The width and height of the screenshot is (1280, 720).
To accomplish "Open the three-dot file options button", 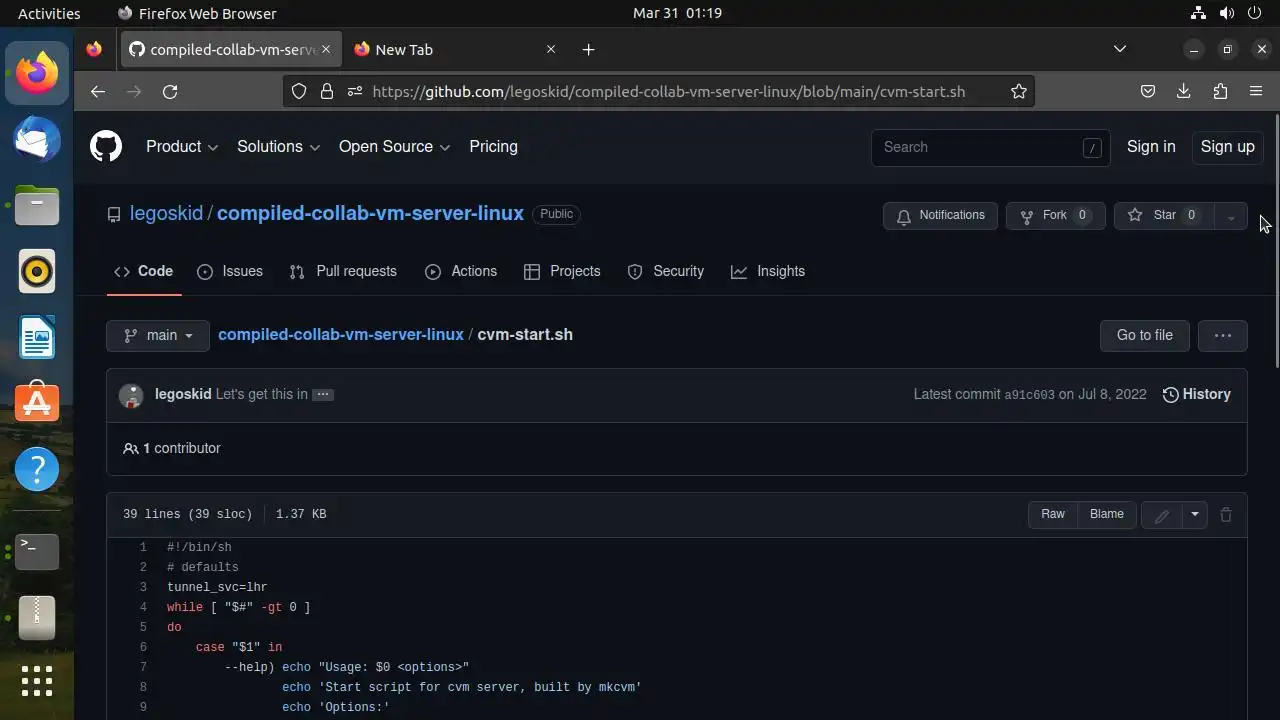I will [x=1222, y=335].
